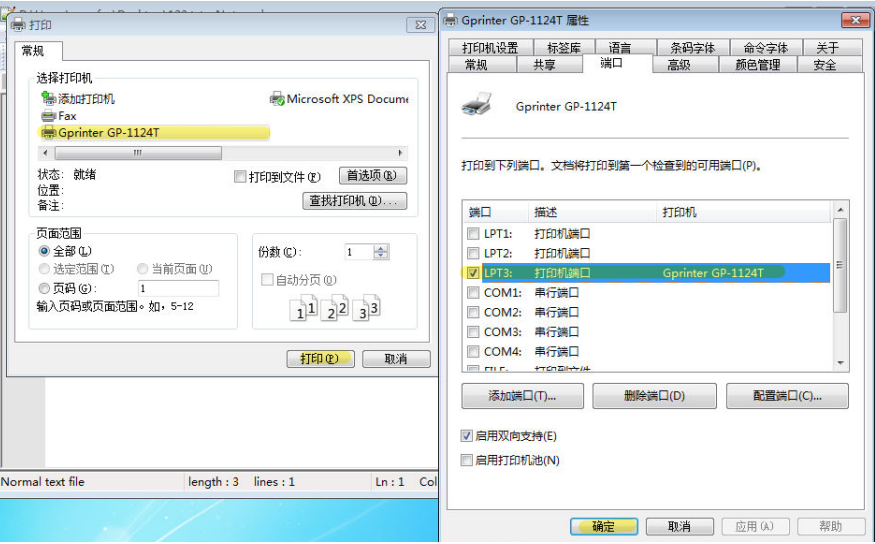
Task: Enable printer pooling 启用打印机池 checkbox
Action: (x=467, y=460)
